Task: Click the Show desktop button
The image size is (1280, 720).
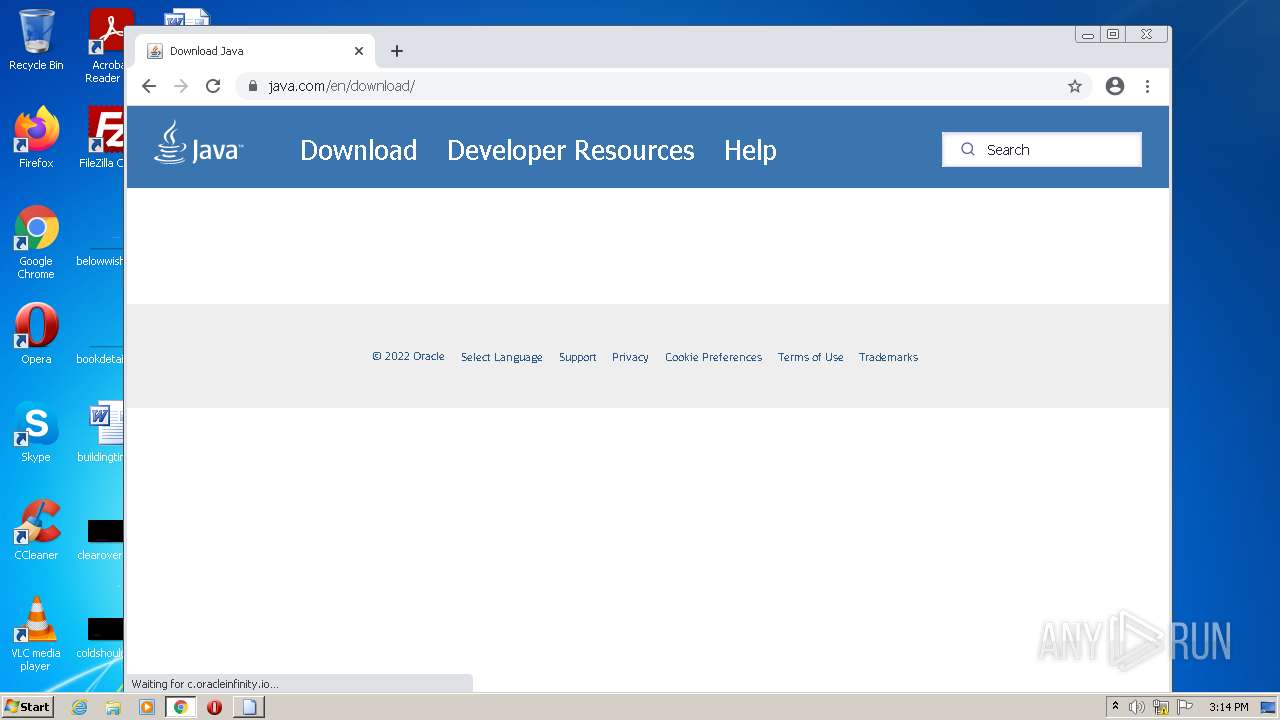Action: [x=1269, y=707]
